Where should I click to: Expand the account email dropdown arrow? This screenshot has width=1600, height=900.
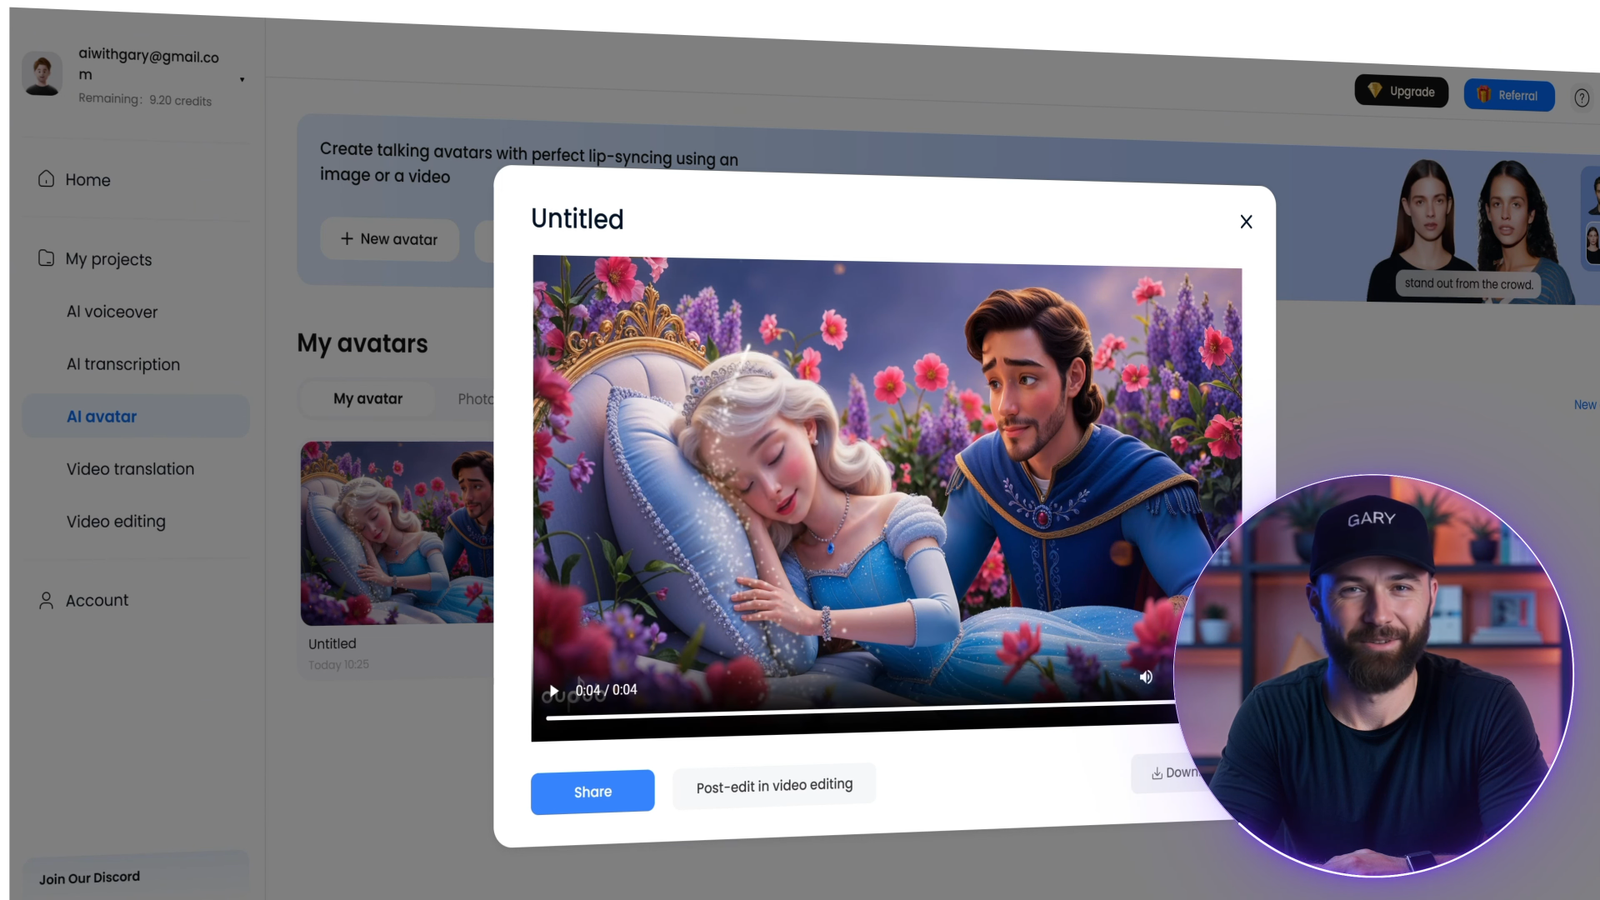click(242, 80)
